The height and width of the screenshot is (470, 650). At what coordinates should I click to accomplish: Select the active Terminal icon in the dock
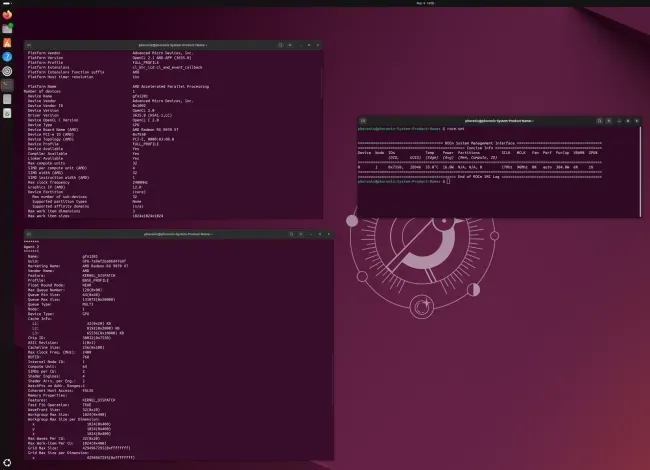[x=7, y=85]
